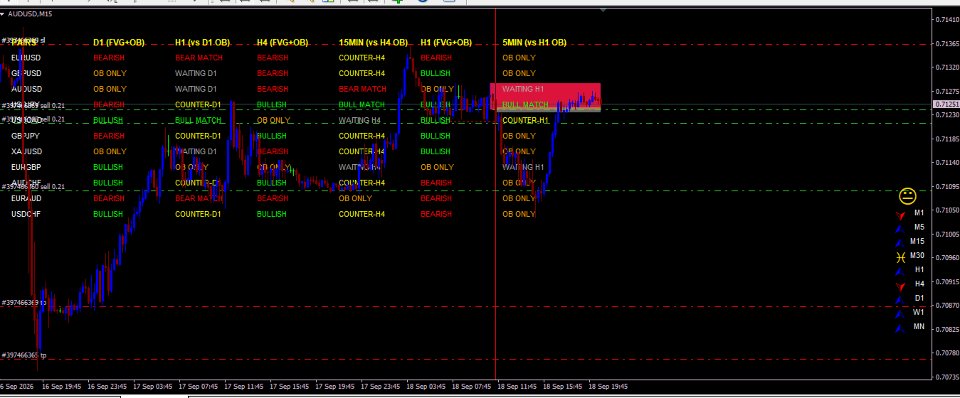Click the 0.71410 price axis label

pos(947,20)
